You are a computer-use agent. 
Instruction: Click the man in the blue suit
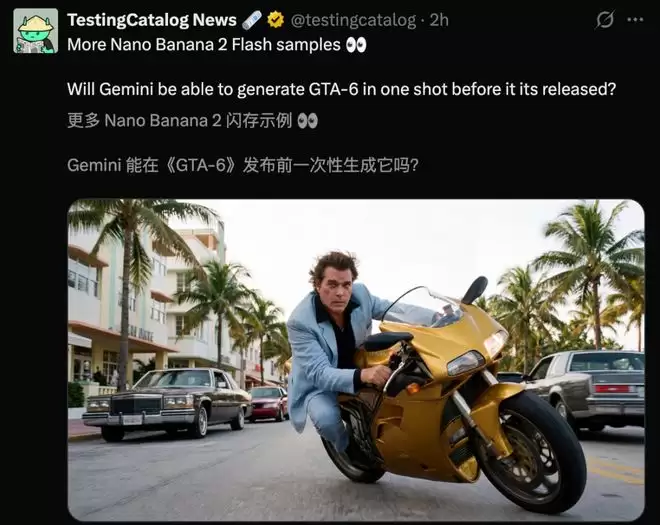[x=326, y=341]
